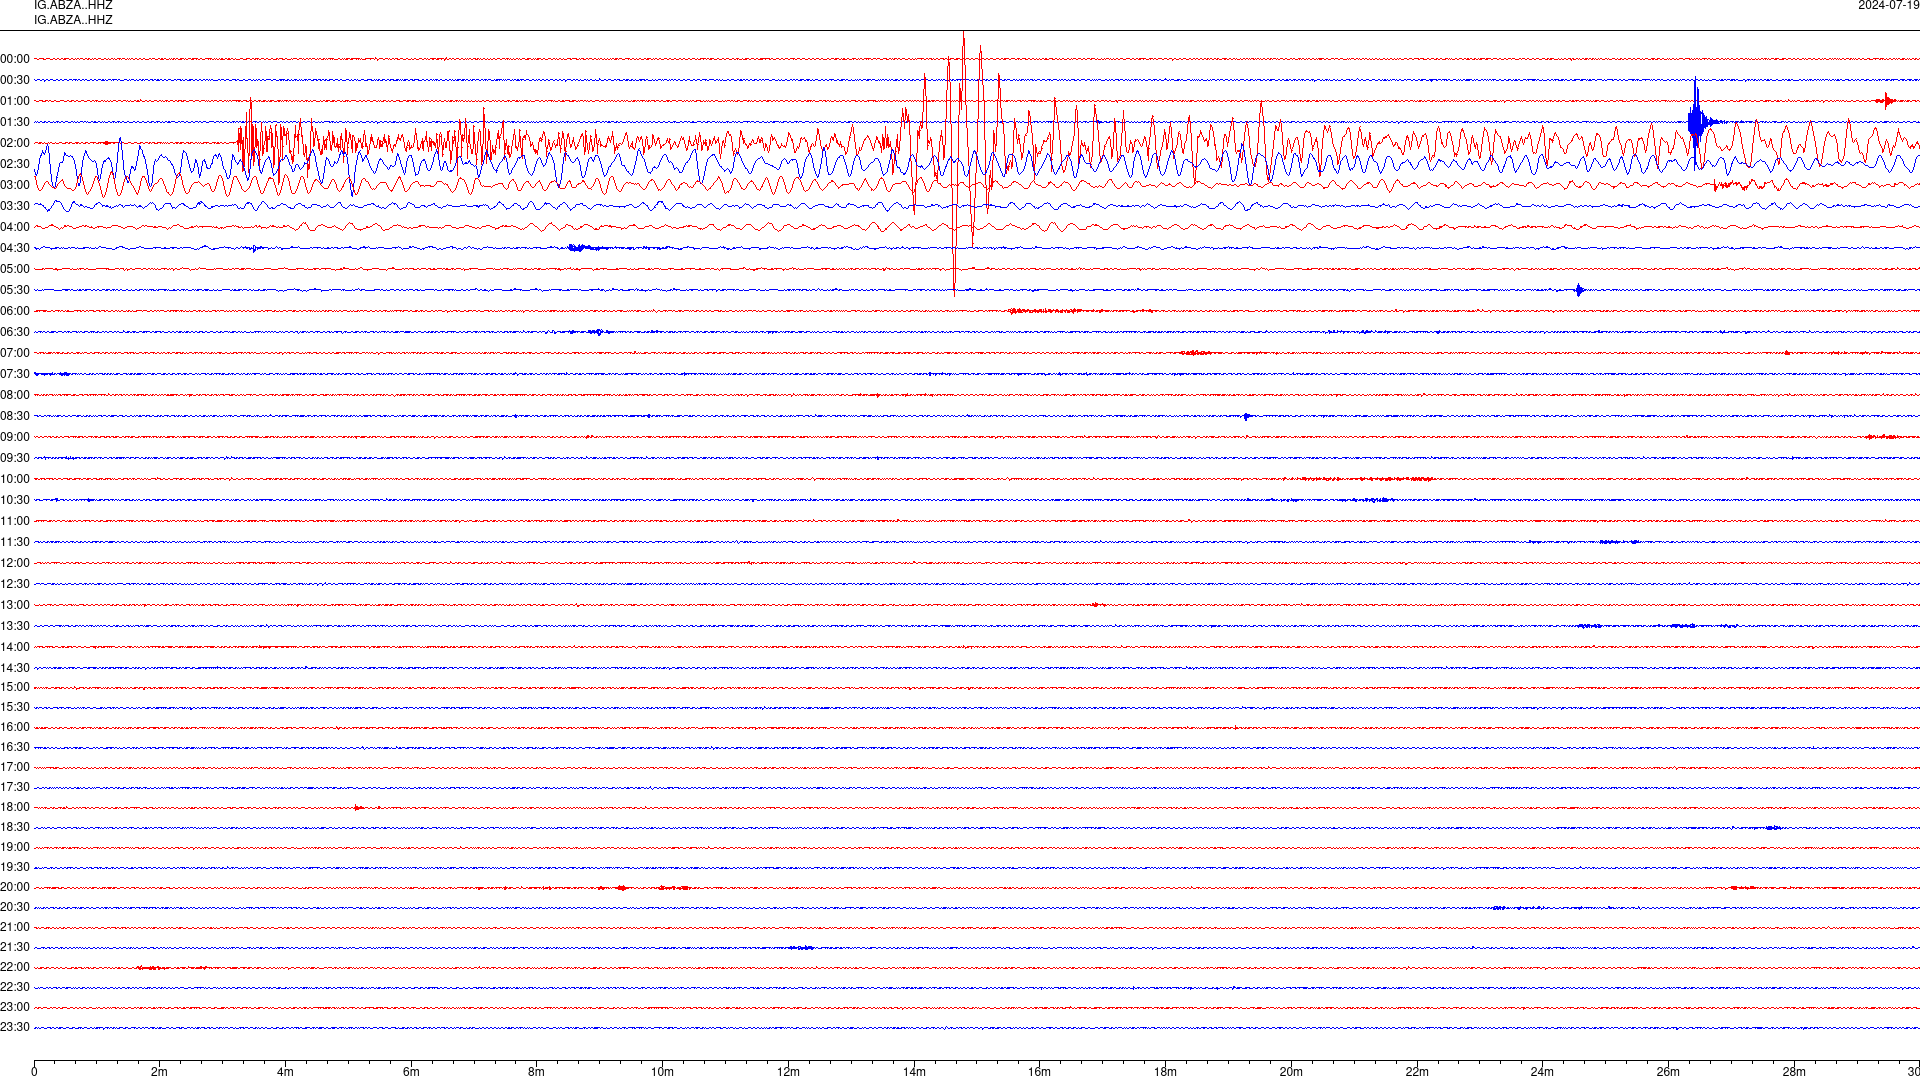Click the 10:00 row label

click(x=15, y=479)
